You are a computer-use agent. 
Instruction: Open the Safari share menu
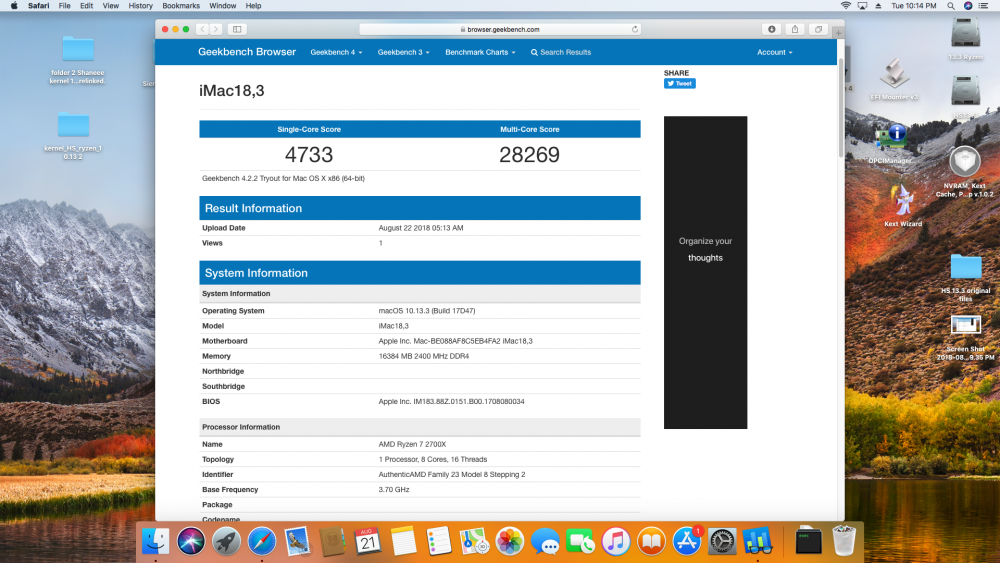(795, 29)
